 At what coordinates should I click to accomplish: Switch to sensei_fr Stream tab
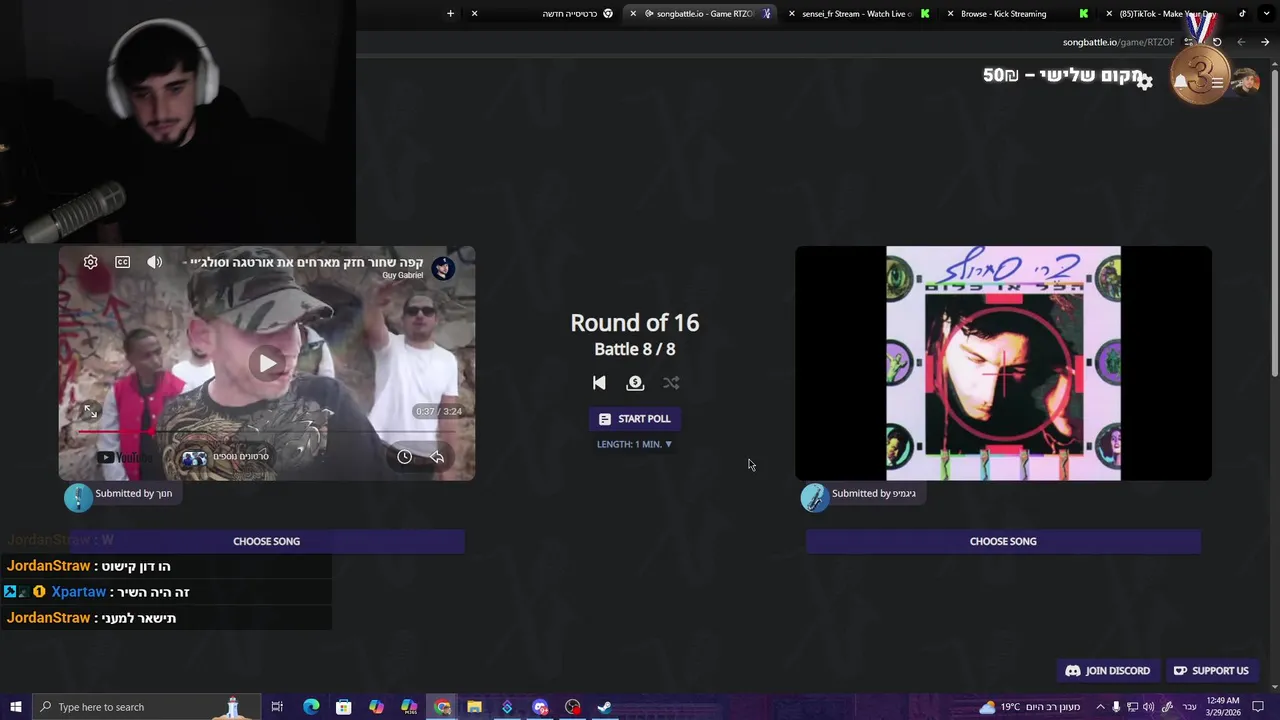857,14
